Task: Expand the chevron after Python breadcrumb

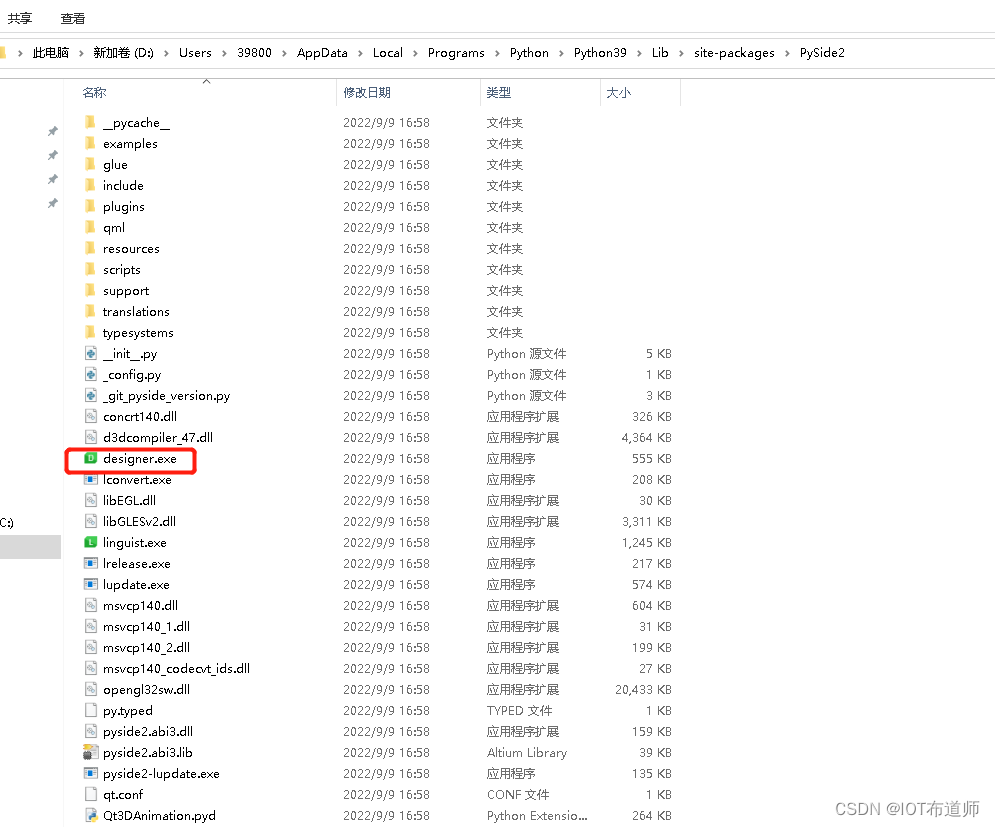Action: [561, 53]
